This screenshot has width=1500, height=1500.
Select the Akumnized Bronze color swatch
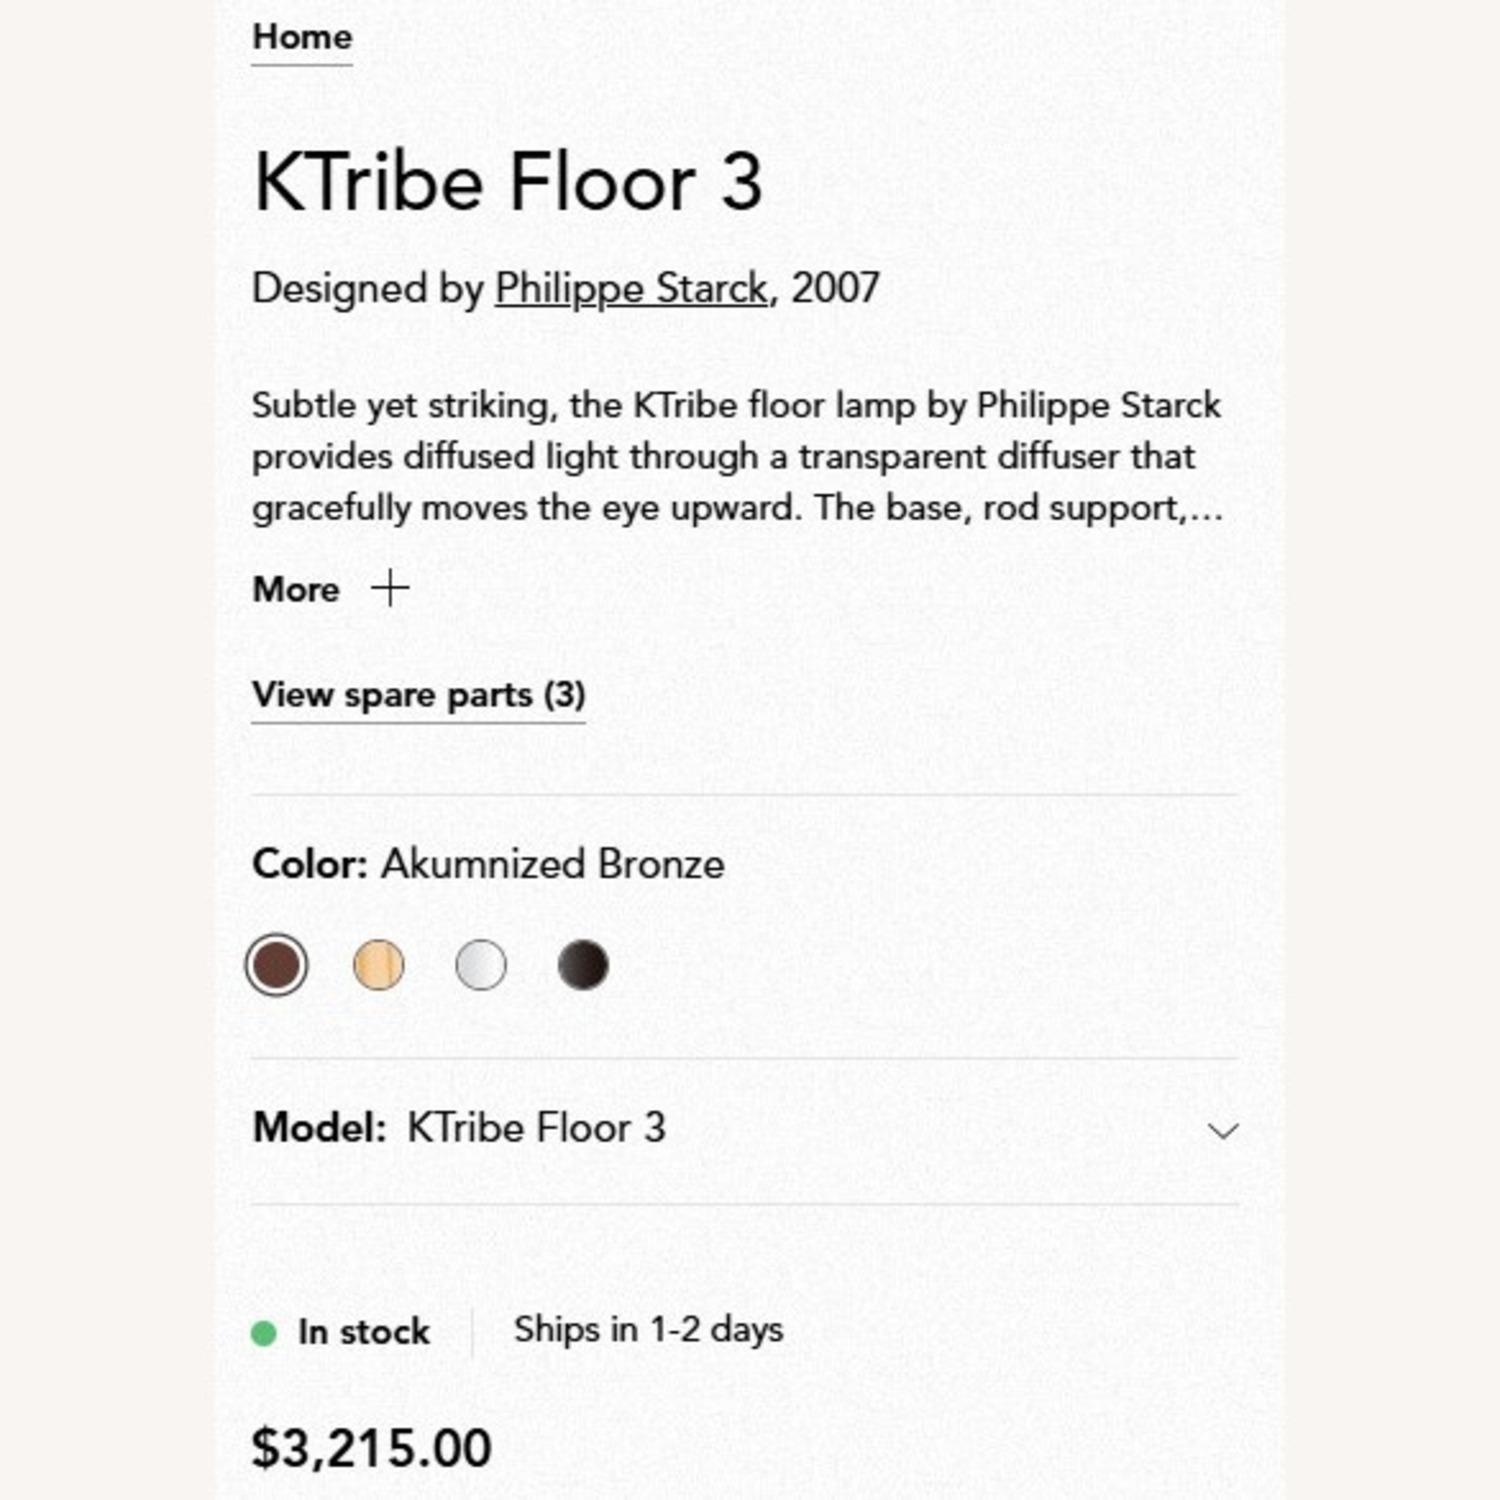pyautogui.click(x=277, y=964)
